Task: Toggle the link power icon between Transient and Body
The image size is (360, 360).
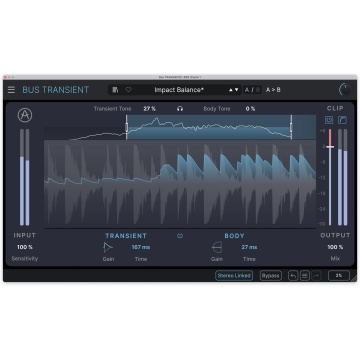Action: coord(180,236)
